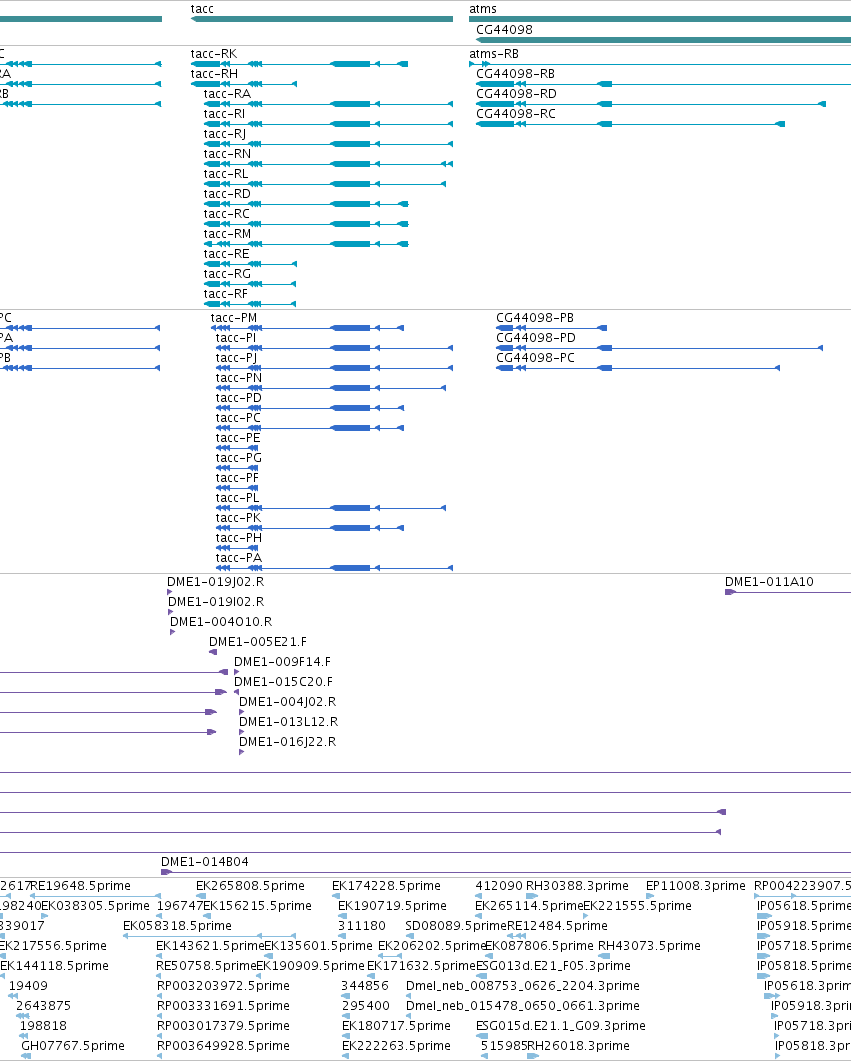Select the tacc-PF protein label
The width and height of the screenshot is (851, 1061).
tap(237, 477)
